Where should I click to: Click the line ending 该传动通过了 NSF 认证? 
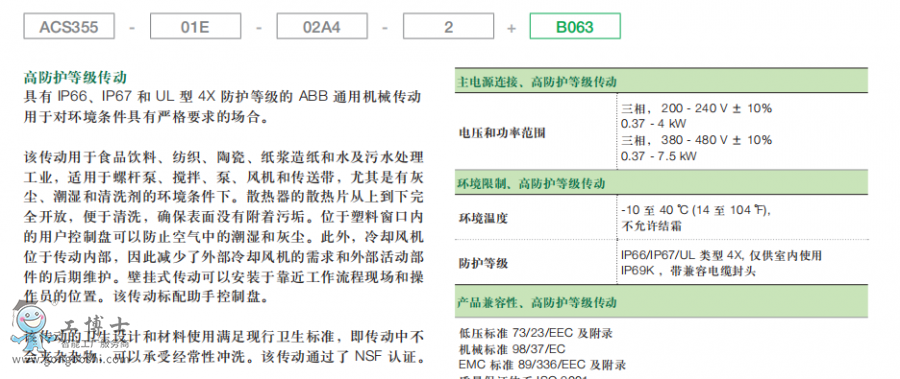(223, 357)
